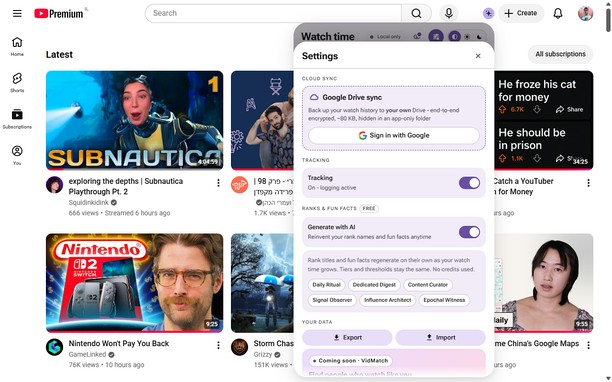
Task: Open the Subnautica playthrough thumbnail
Action: tap(135, 120)
